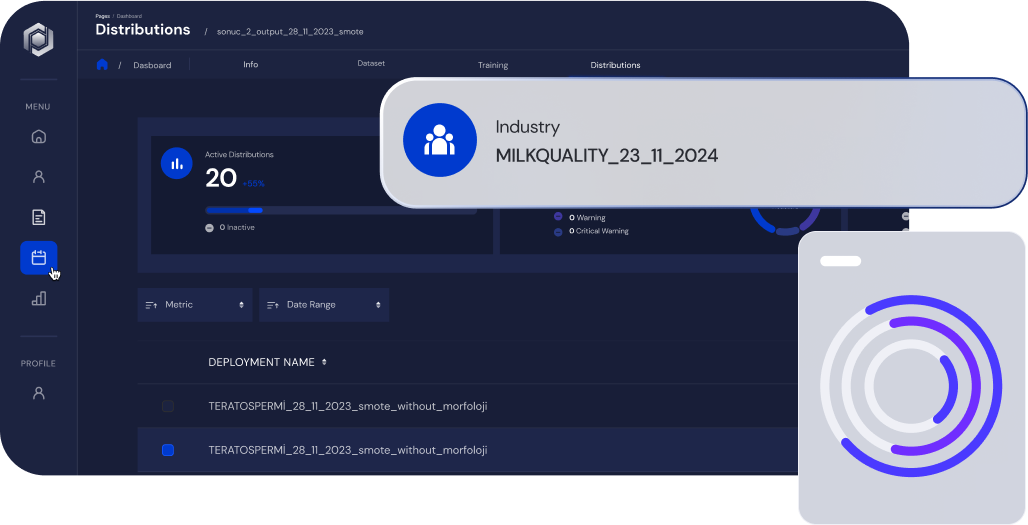The width and height of the screenshot is (1028, 525).
Task: Open the user icon under MENU
Action: tap(39, 177)
